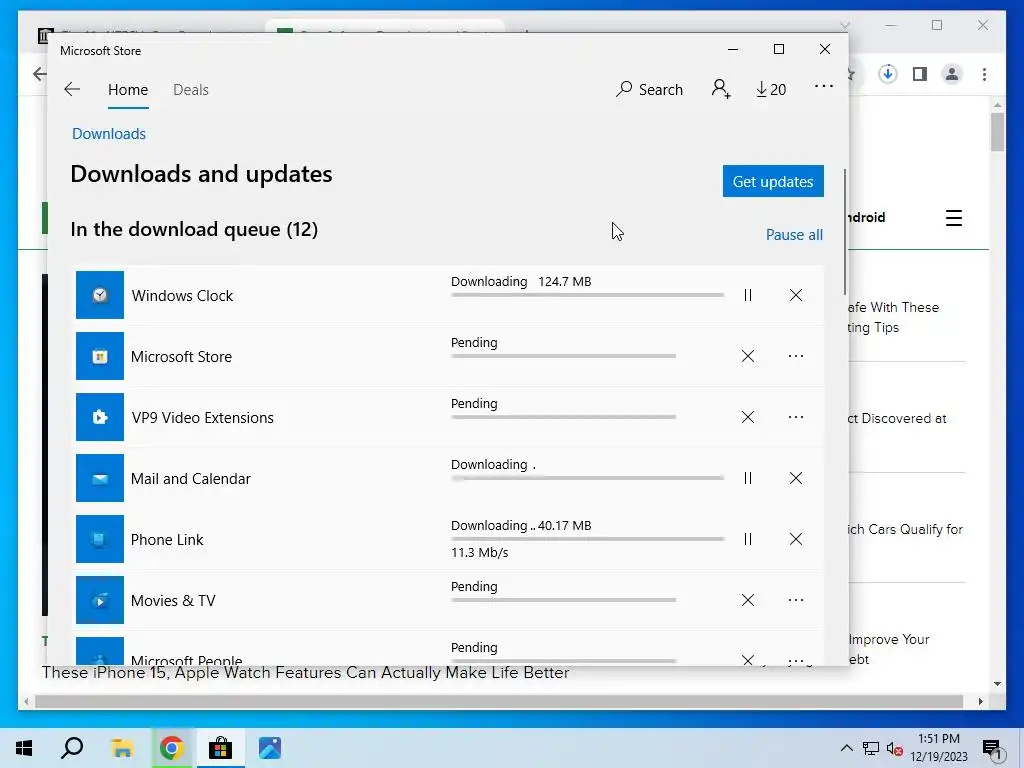Open Photos app from taskbar
The image size is (1024, 768).
[x=270, y=748]
